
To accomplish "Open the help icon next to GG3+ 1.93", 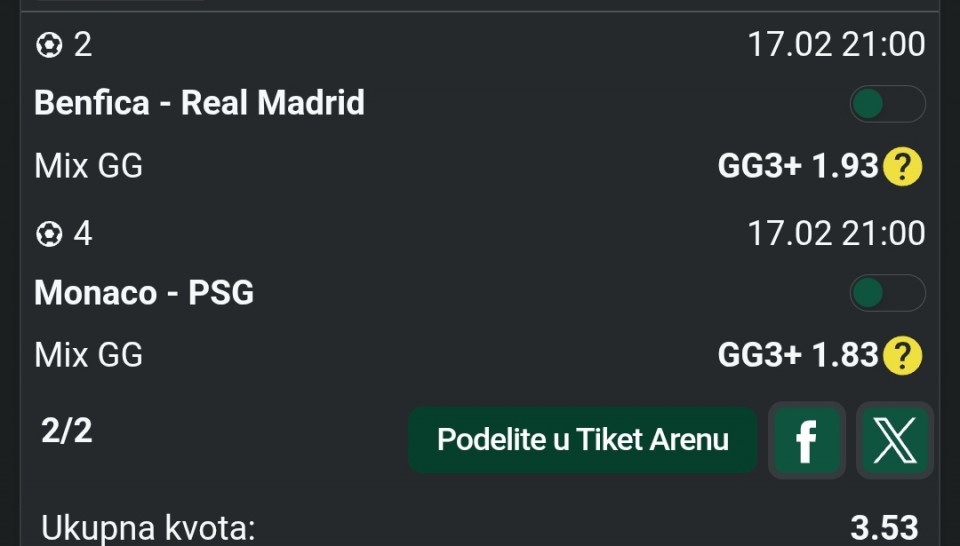I will coord(902,166).
